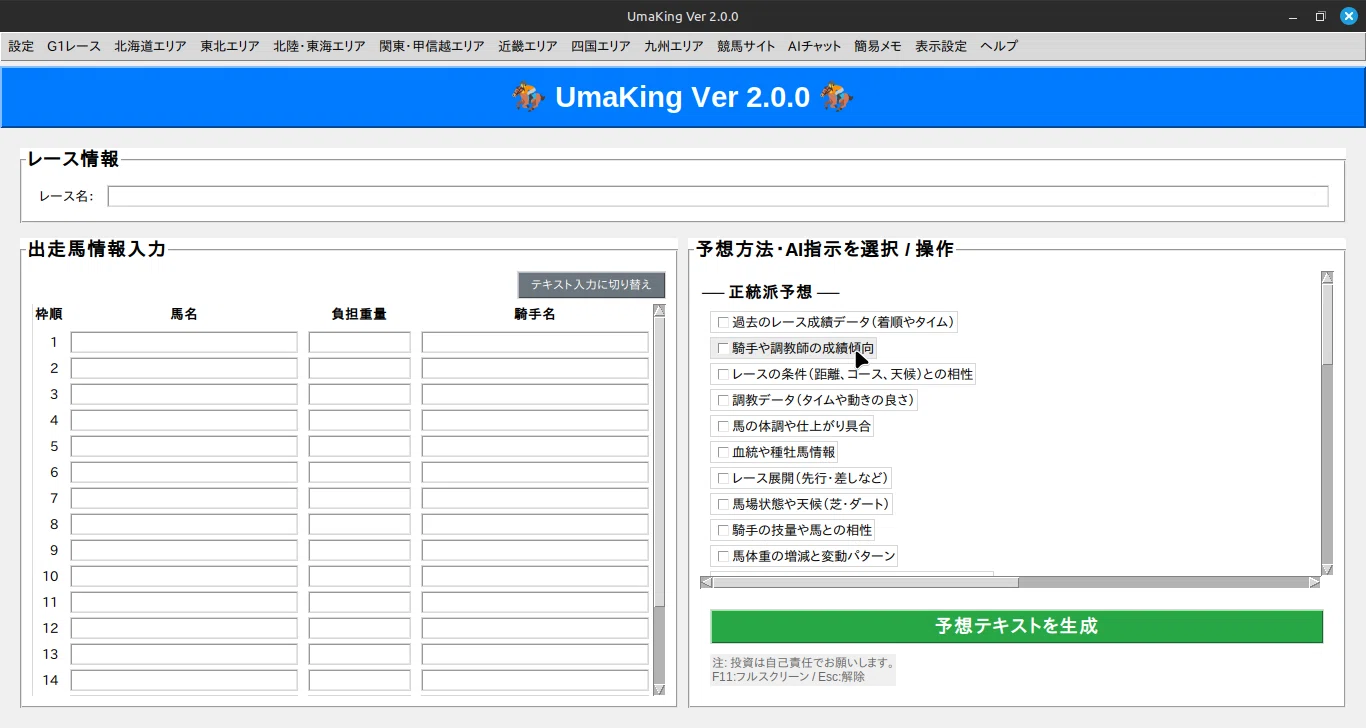Click テキスト入力に切り替え button

click(591, 285)
